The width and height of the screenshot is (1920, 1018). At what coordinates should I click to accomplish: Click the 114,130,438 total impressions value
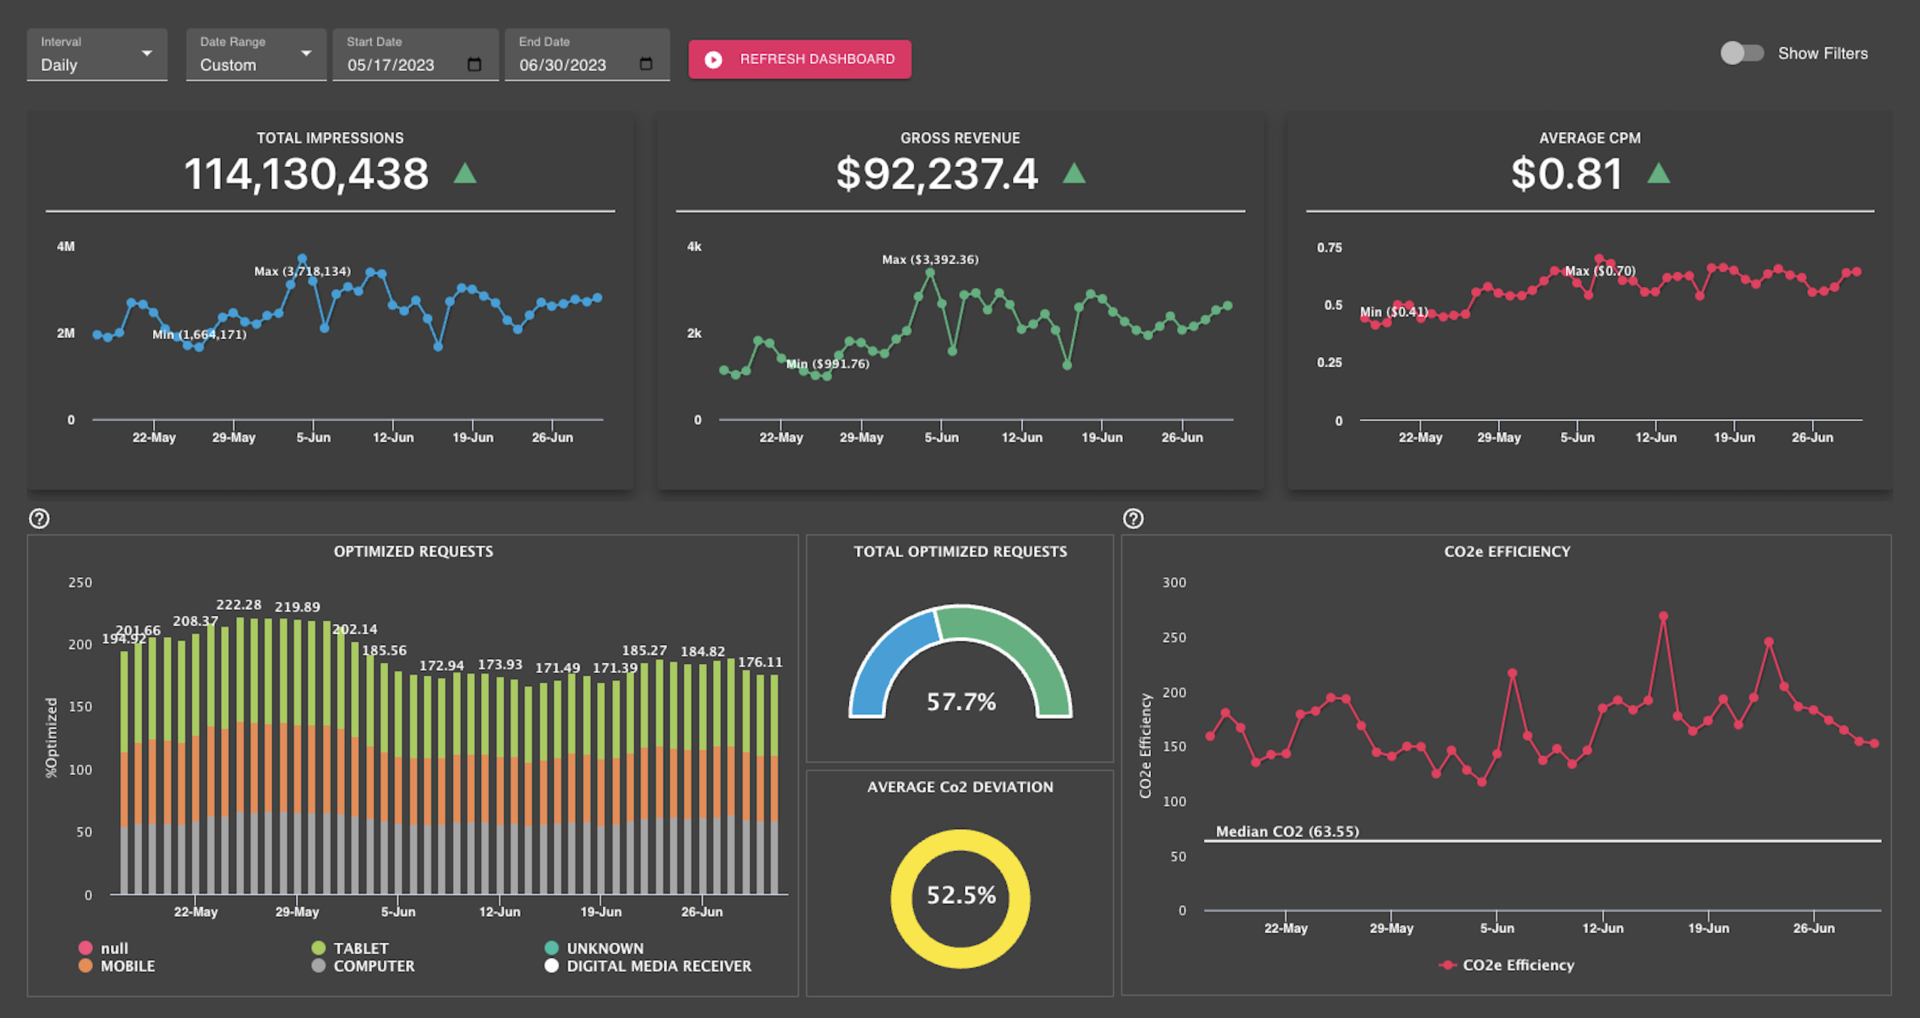coord(306,174)
